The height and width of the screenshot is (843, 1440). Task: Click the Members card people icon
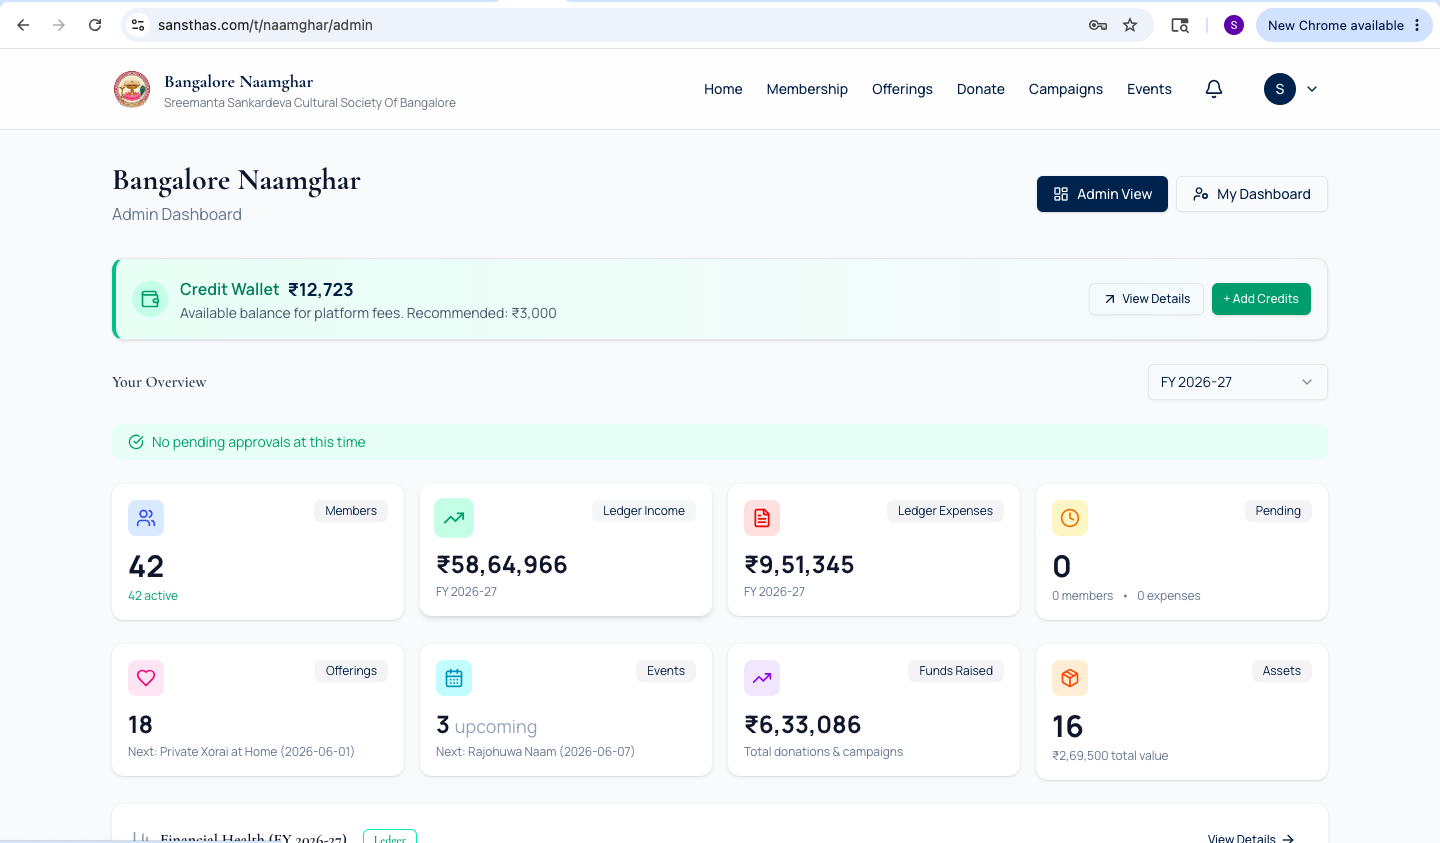pos(146,518)
